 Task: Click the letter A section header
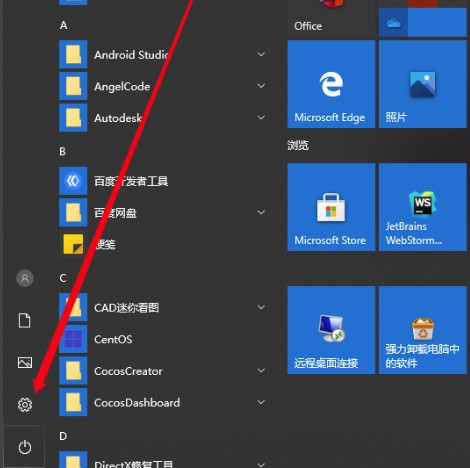click(x=64, y=25)
